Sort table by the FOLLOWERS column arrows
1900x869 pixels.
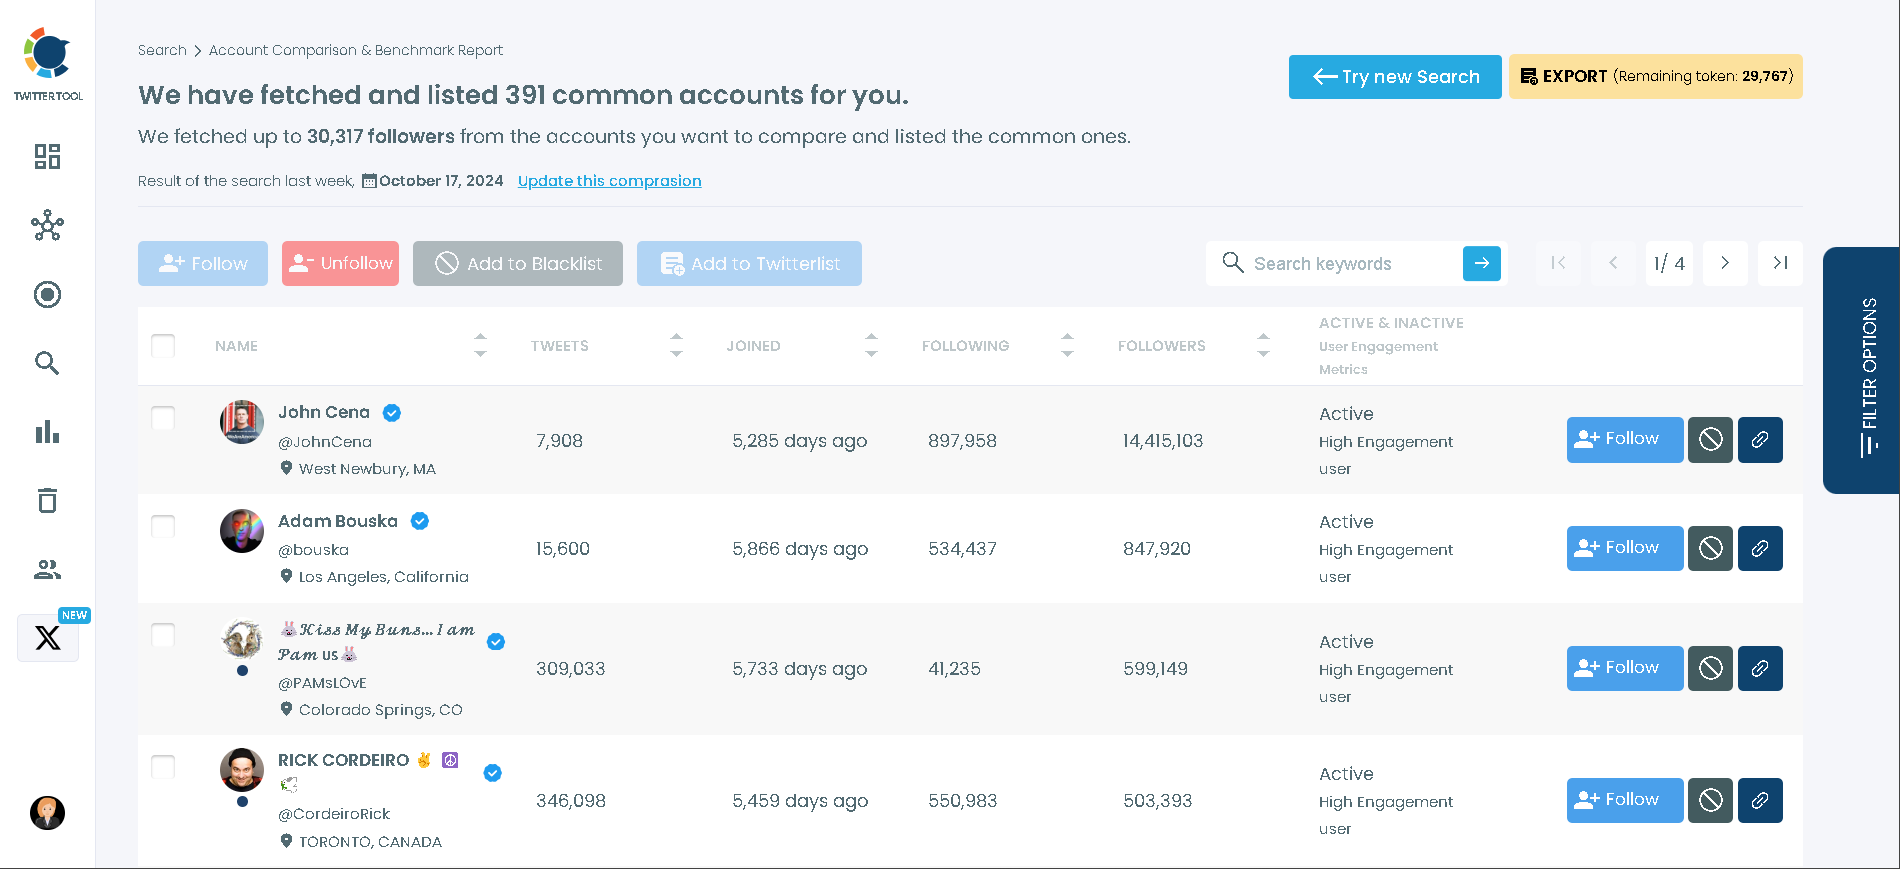pos(1263,345)
